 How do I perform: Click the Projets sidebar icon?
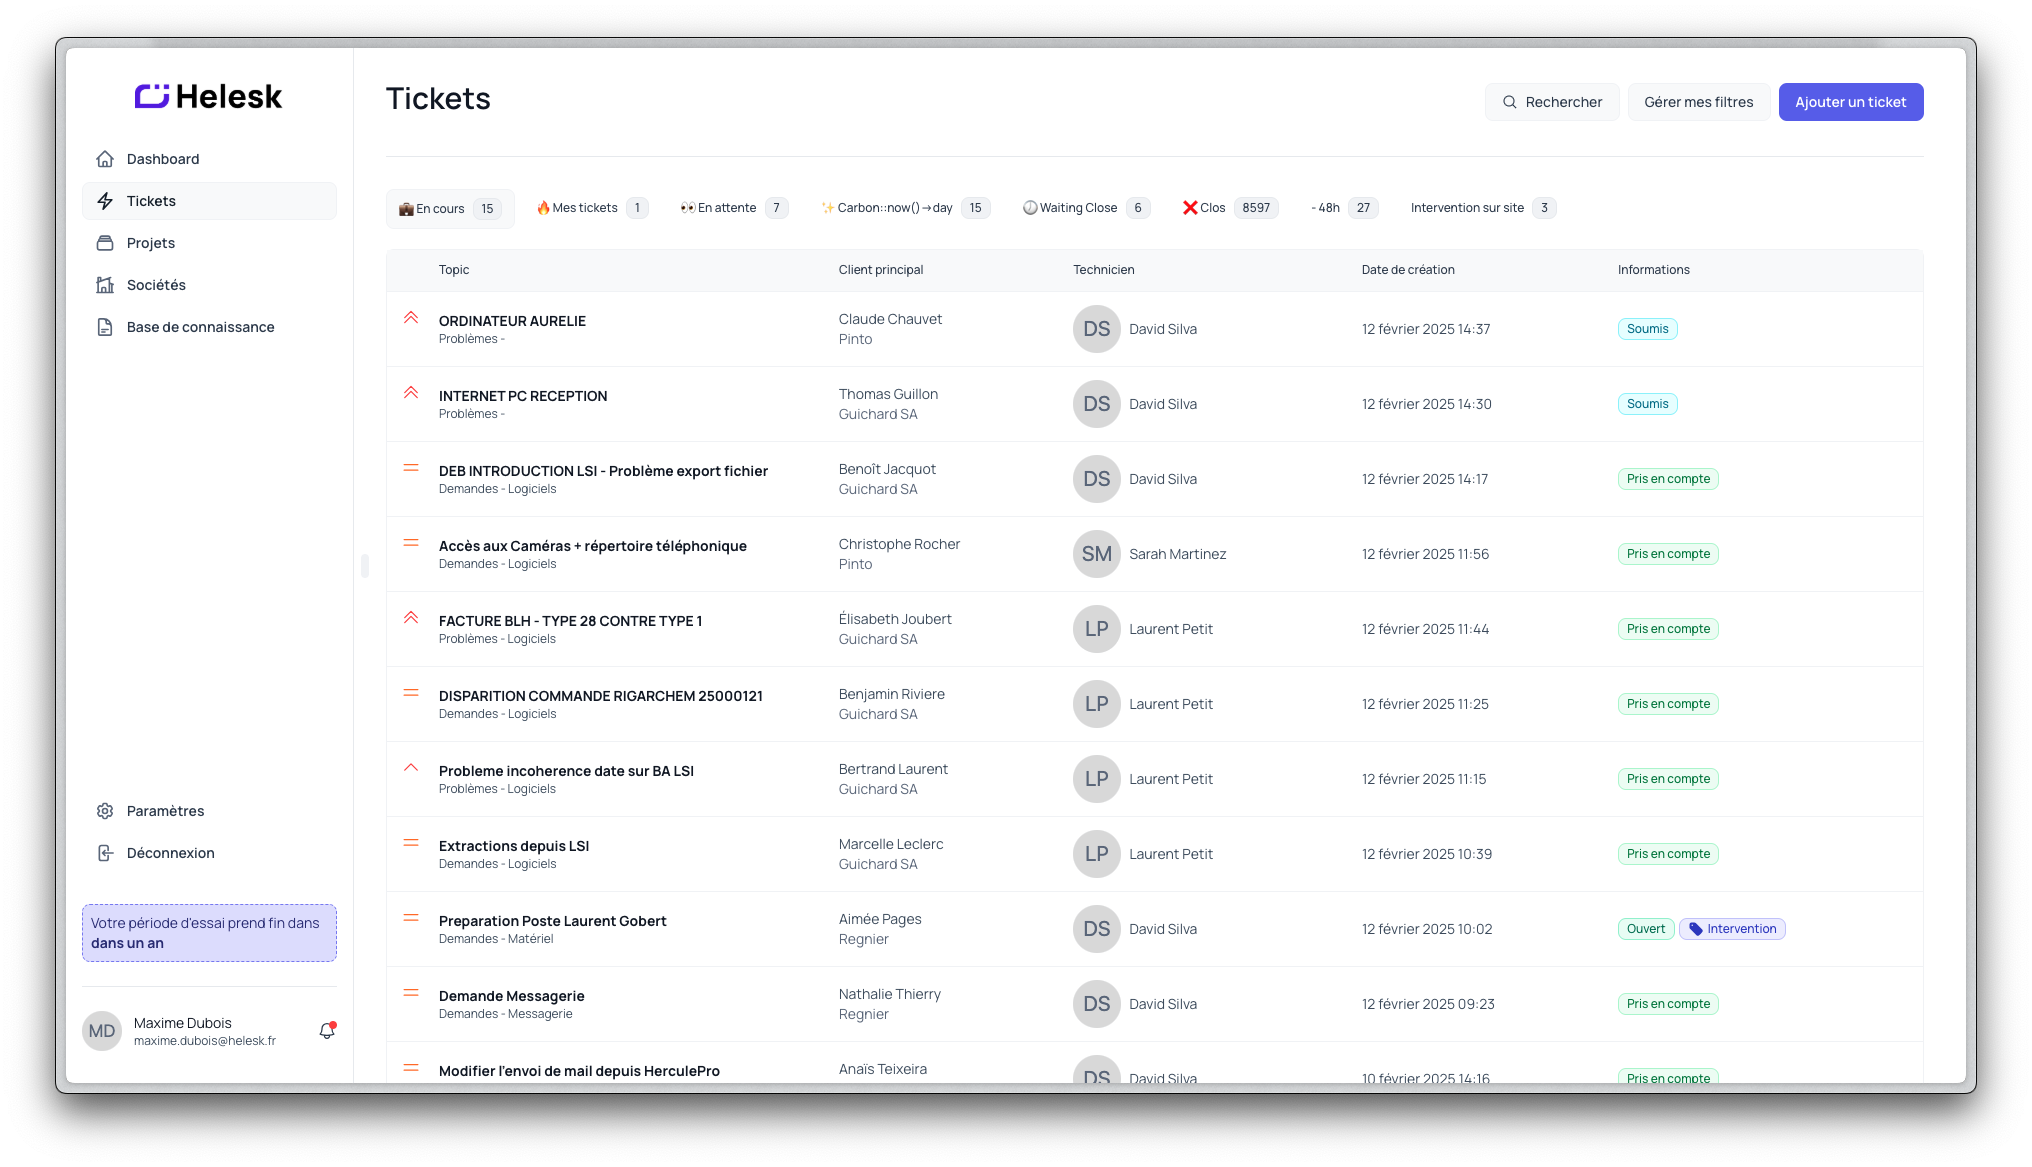(x=105, y=243)
